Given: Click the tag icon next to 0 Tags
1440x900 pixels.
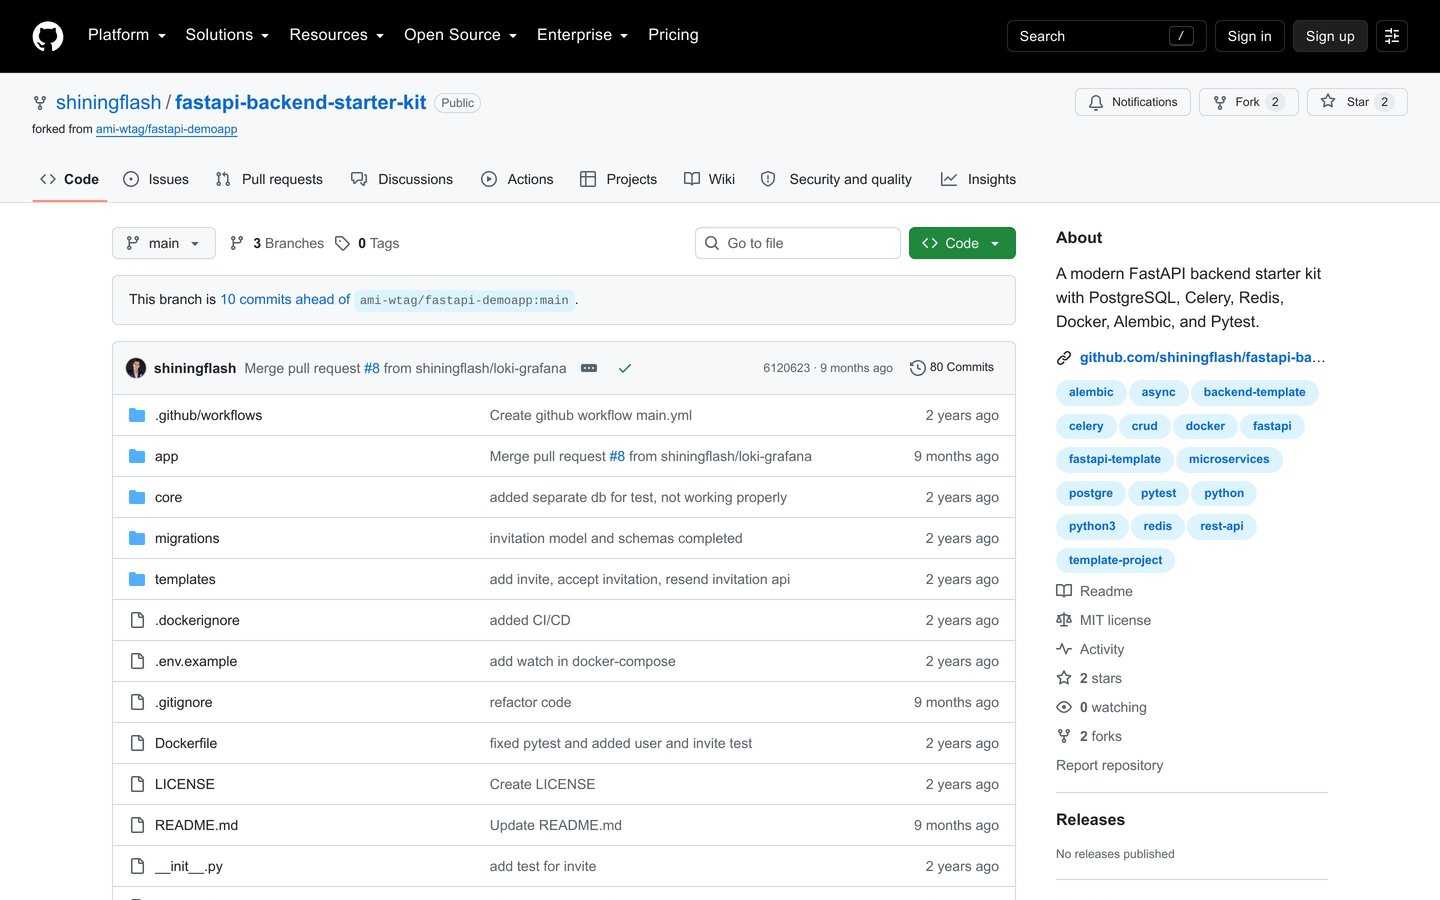Looking at the screenshot, I should [342, 243].
